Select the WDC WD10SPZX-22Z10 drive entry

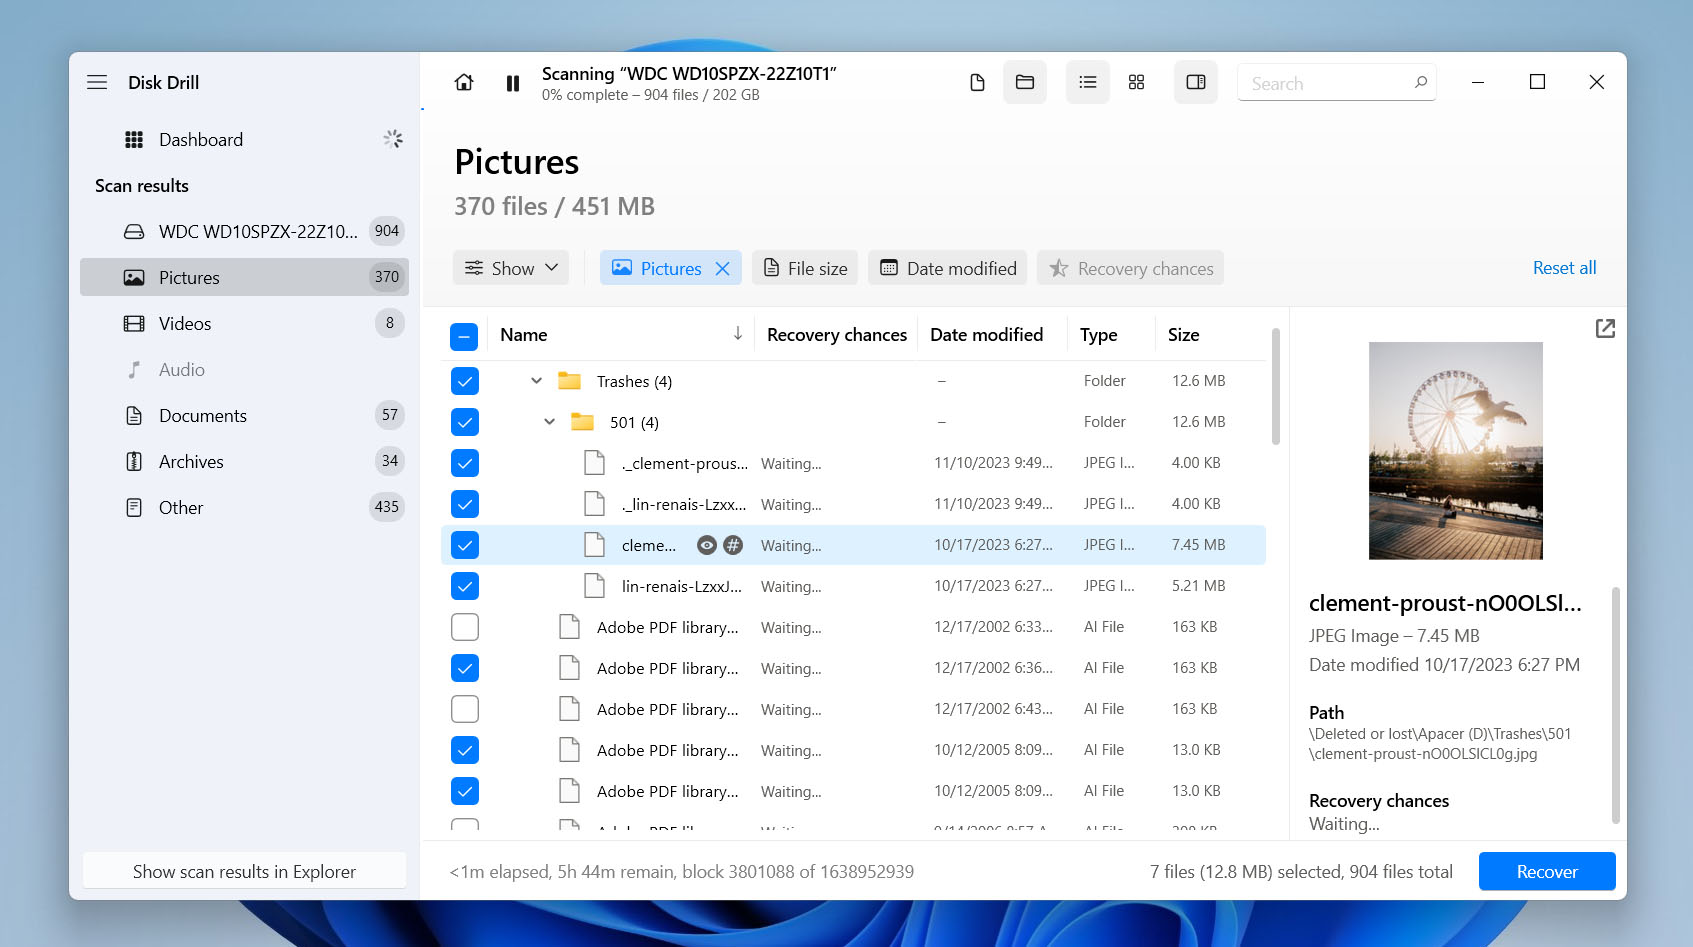coord(244,232)
